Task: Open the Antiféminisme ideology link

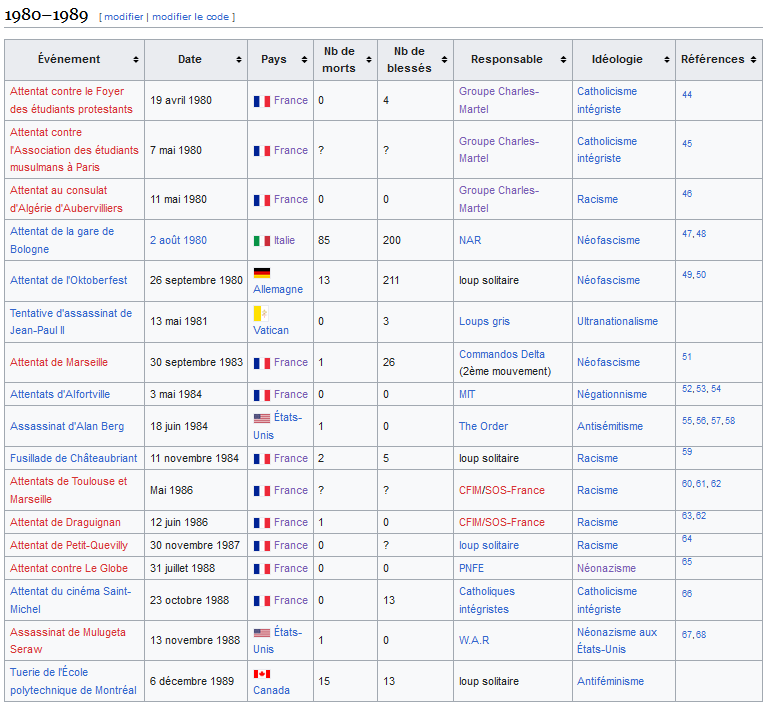Action: [610, 682]
